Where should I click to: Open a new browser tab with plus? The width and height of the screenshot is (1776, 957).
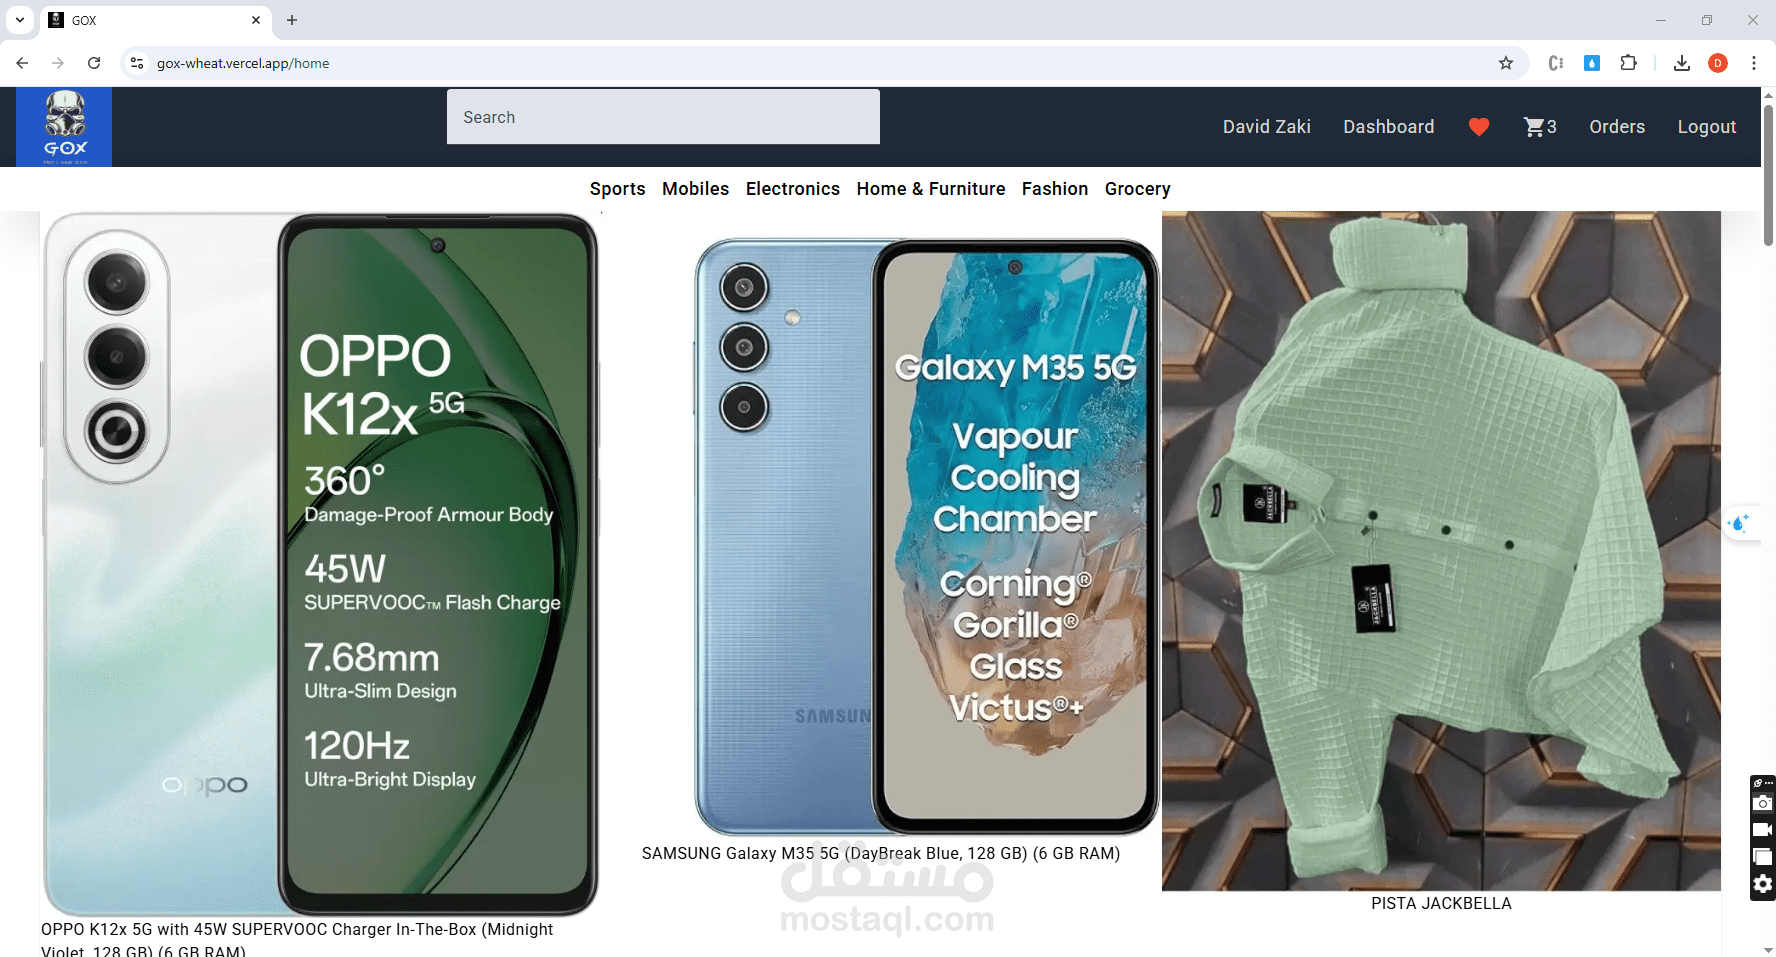tap(292, 20)
